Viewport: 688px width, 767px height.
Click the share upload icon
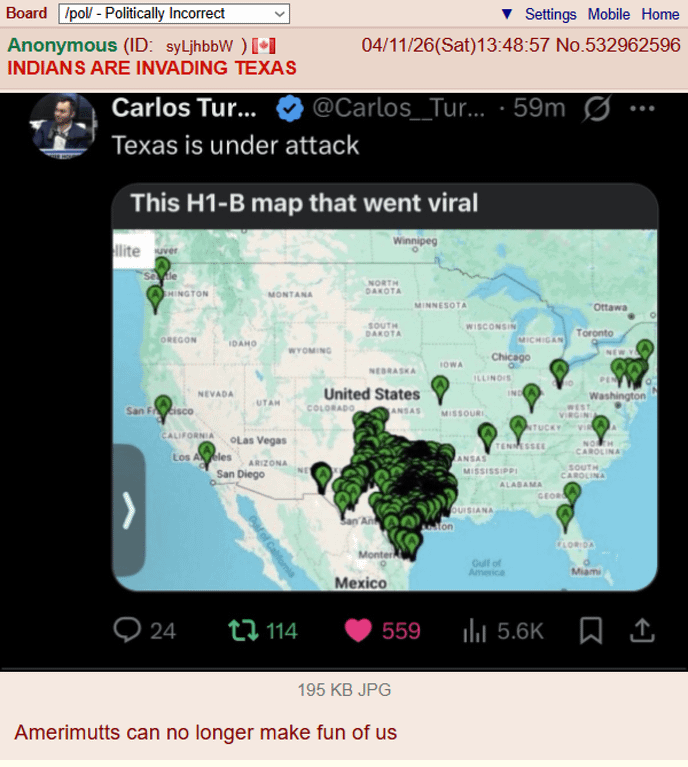click(642, 630)
